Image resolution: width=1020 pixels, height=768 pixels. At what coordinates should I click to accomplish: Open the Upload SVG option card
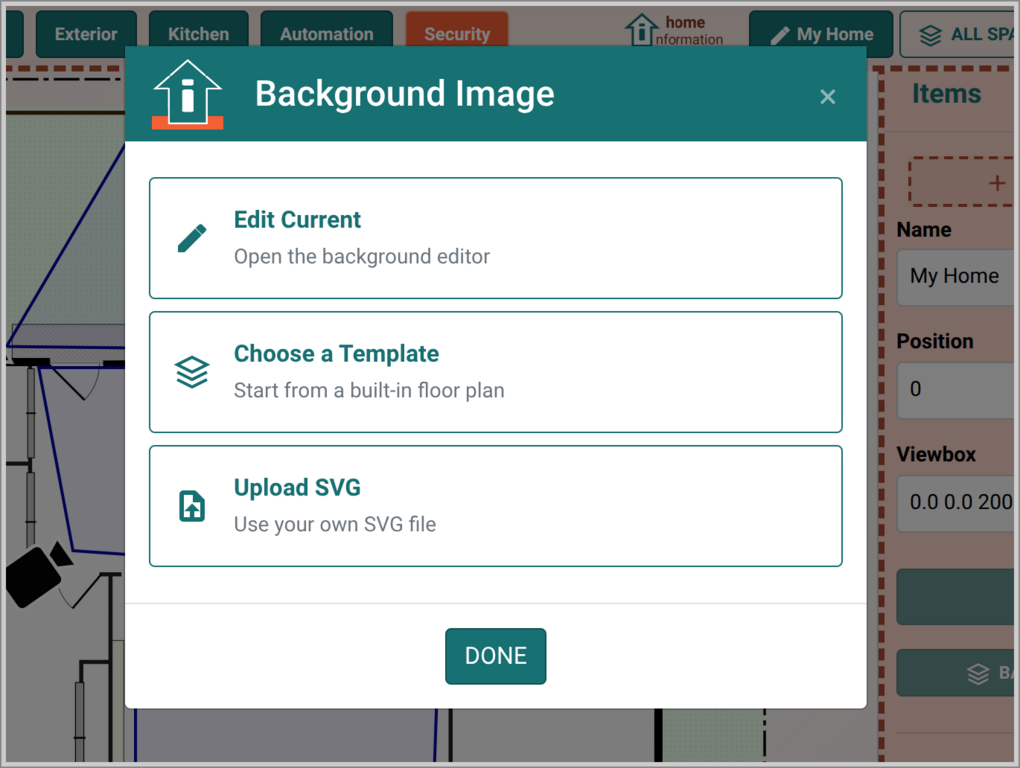(x=496, y=506)
